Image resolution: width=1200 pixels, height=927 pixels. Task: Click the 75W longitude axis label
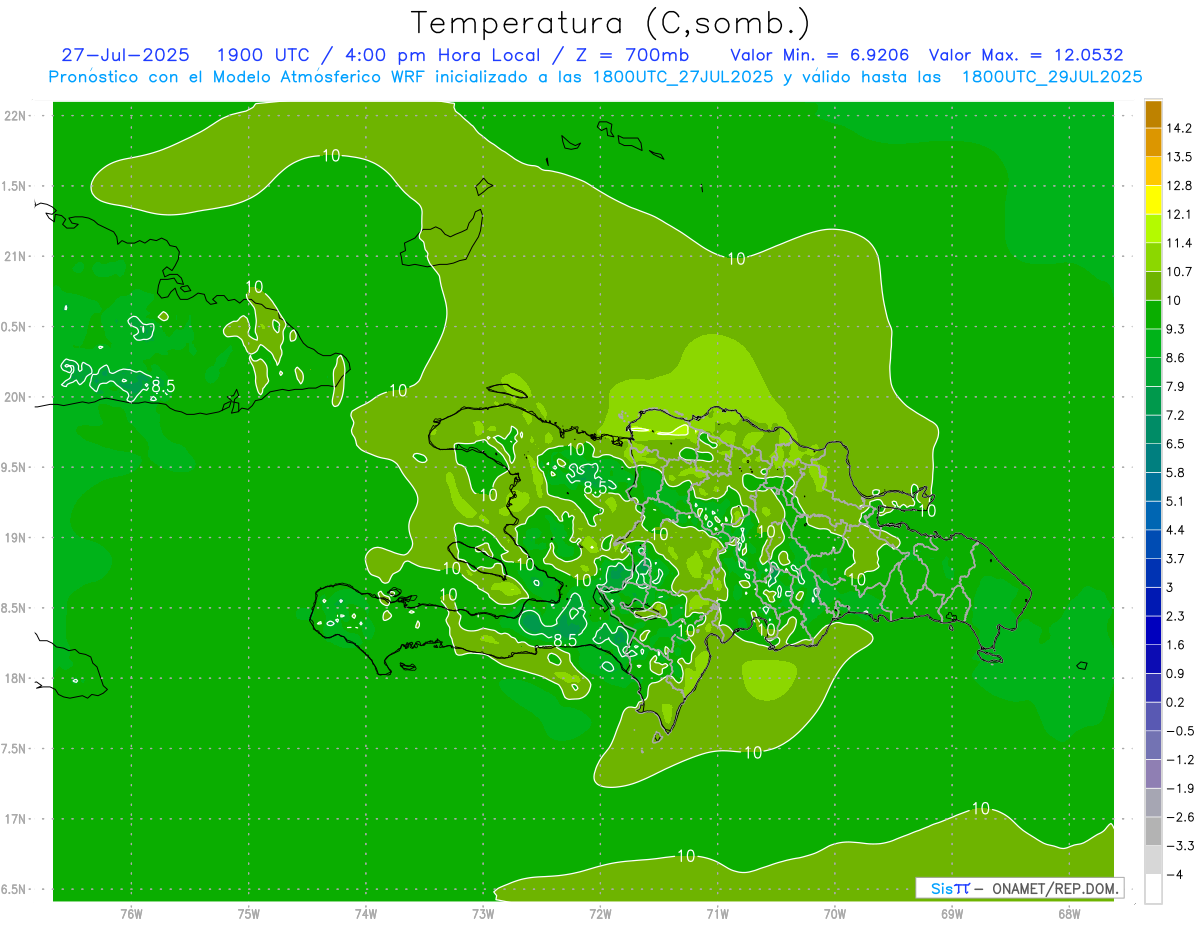pyautogui.click(x=249, y=913)
